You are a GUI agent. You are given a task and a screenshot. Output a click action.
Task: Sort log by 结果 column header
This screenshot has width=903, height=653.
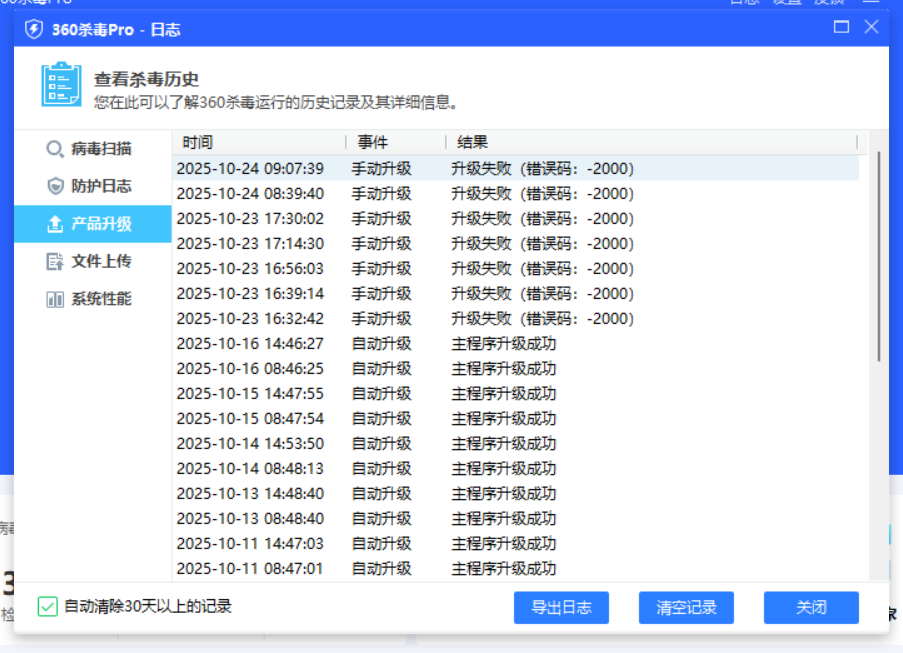[x=472, y=142]
